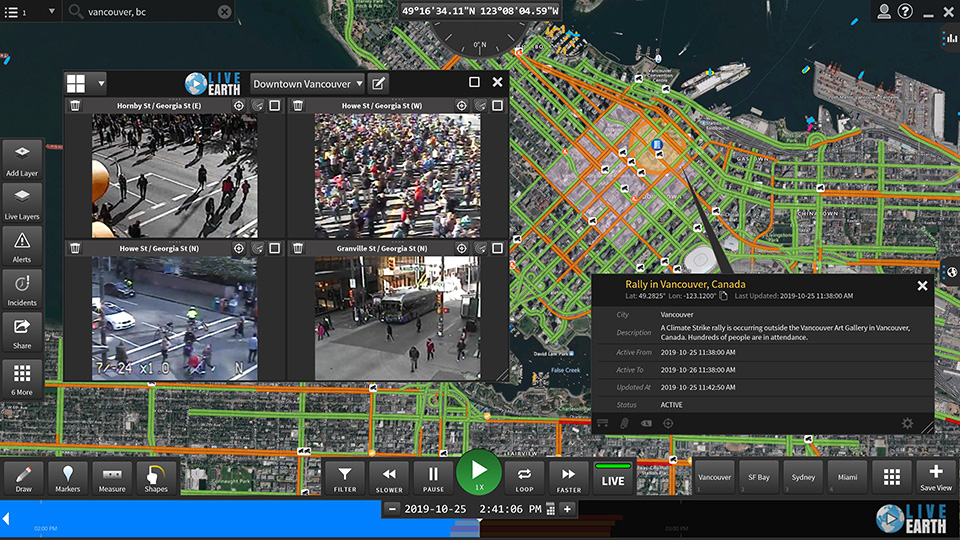Toggle radar icon for Hornby St / Georgia St (E)
Viewport: 960px width, 540px height.
[x=258, y=106]
